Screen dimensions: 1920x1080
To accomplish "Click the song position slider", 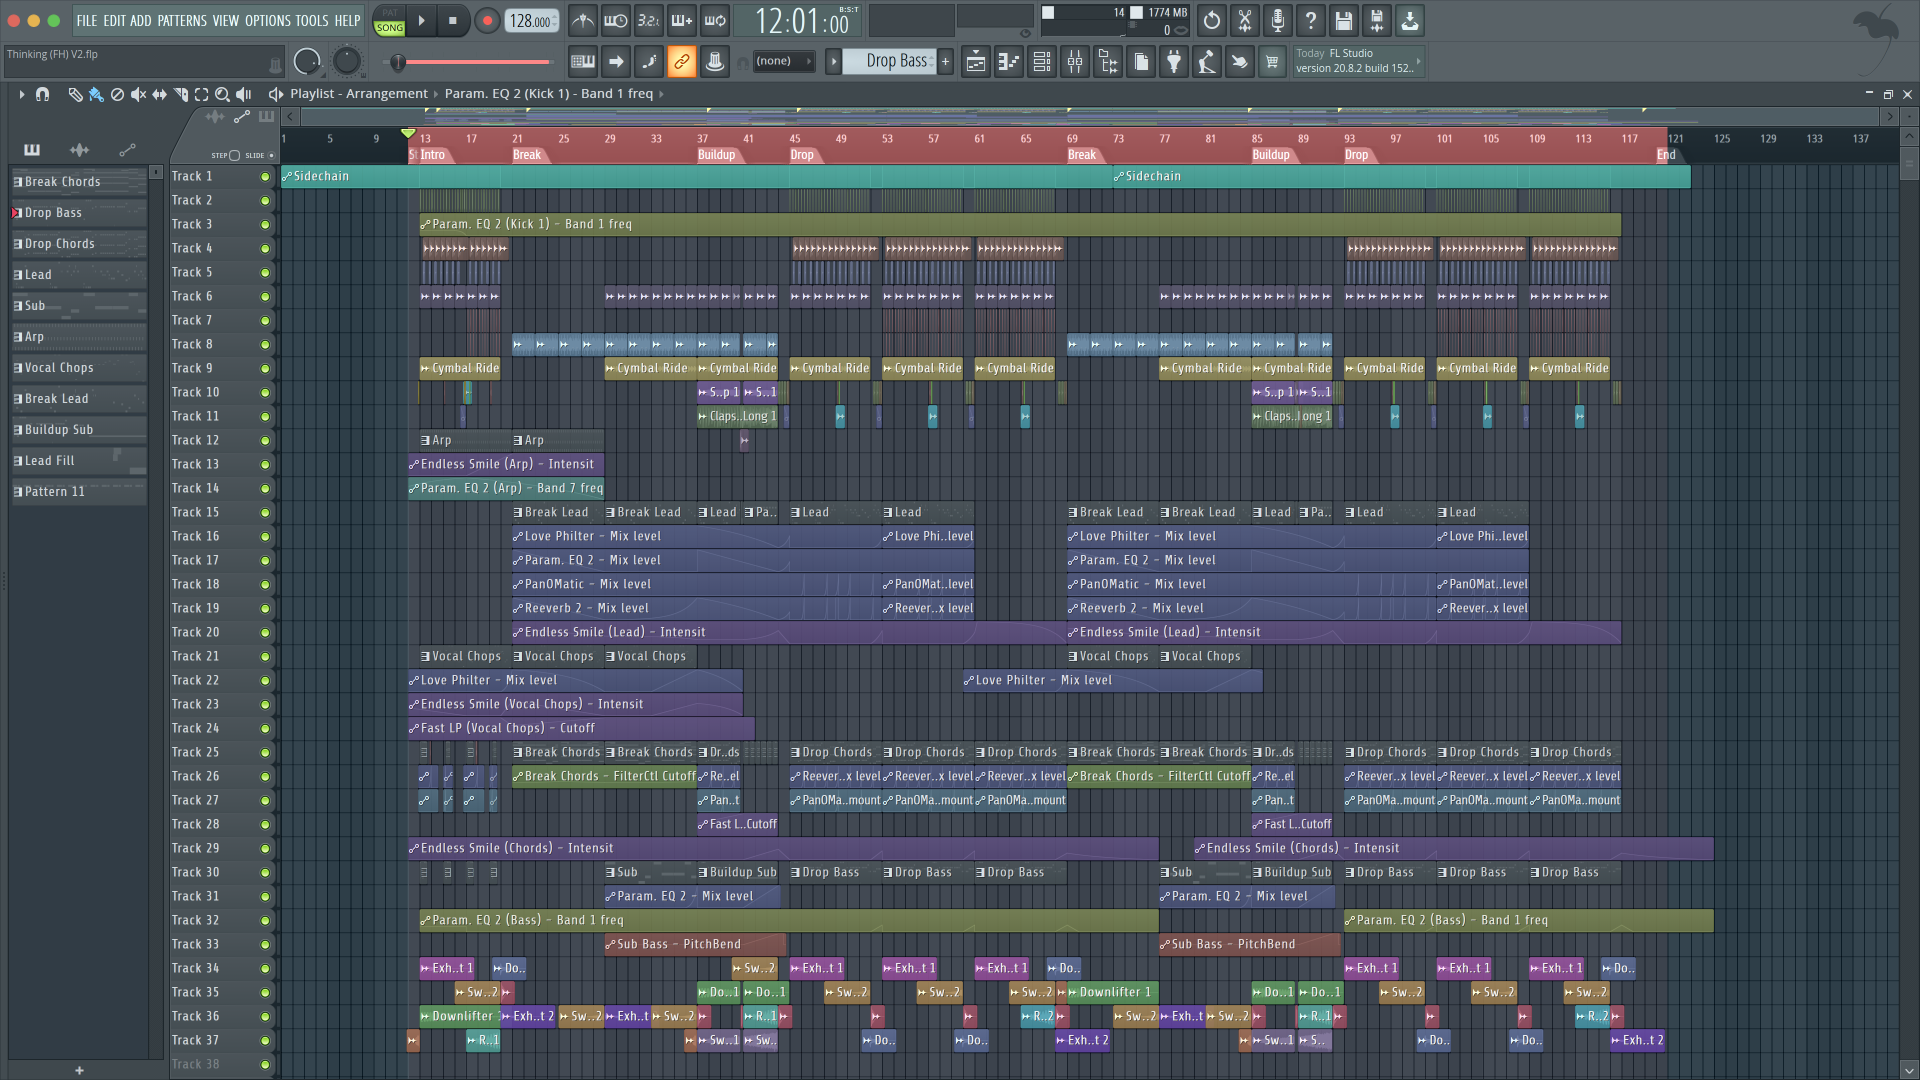I will click(467, 62).
